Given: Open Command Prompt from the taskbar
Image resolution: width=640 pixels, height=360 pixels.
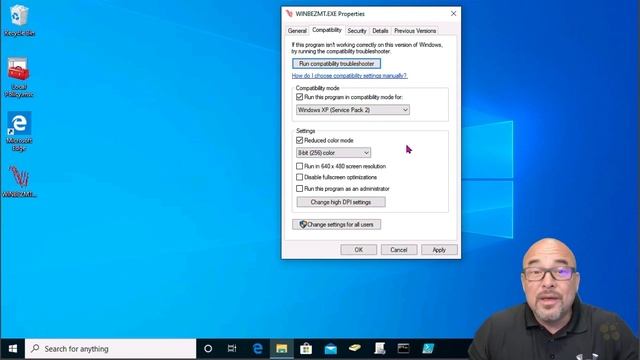Looking at the screenshot, I should point(404,349).
